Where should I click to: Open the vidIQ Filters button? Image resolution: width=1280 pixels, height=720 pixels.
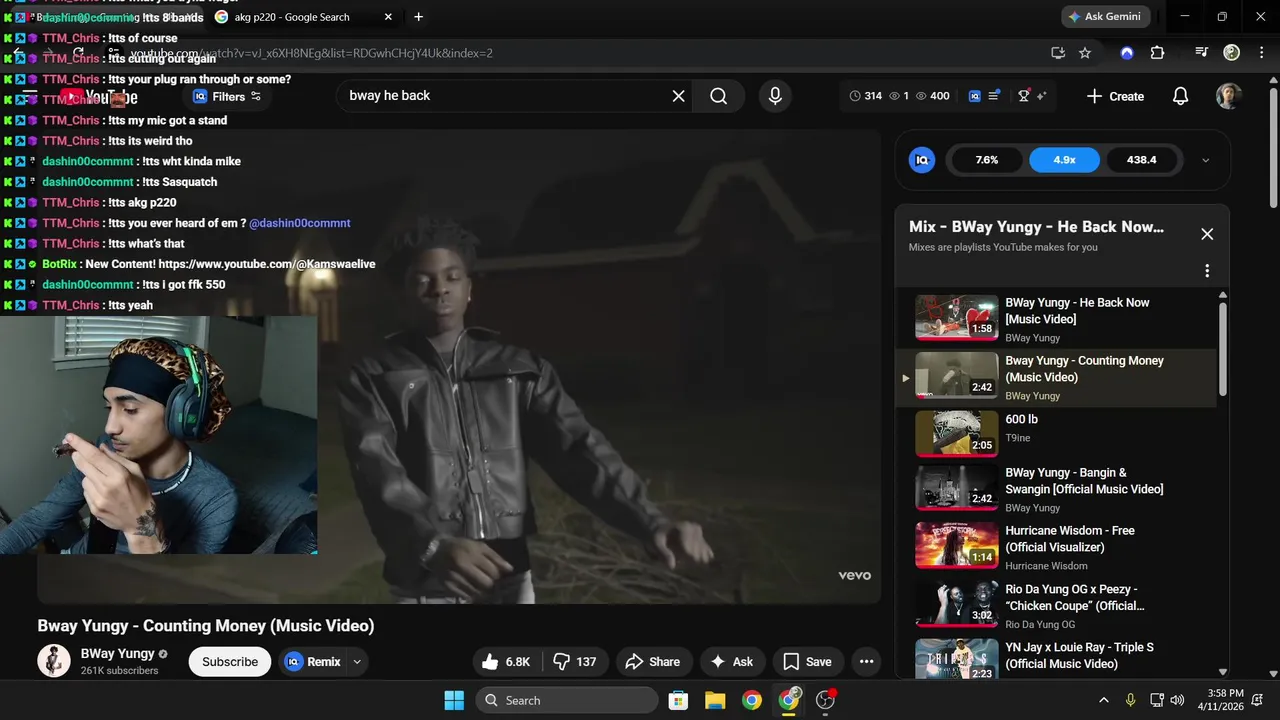[227, 96]
